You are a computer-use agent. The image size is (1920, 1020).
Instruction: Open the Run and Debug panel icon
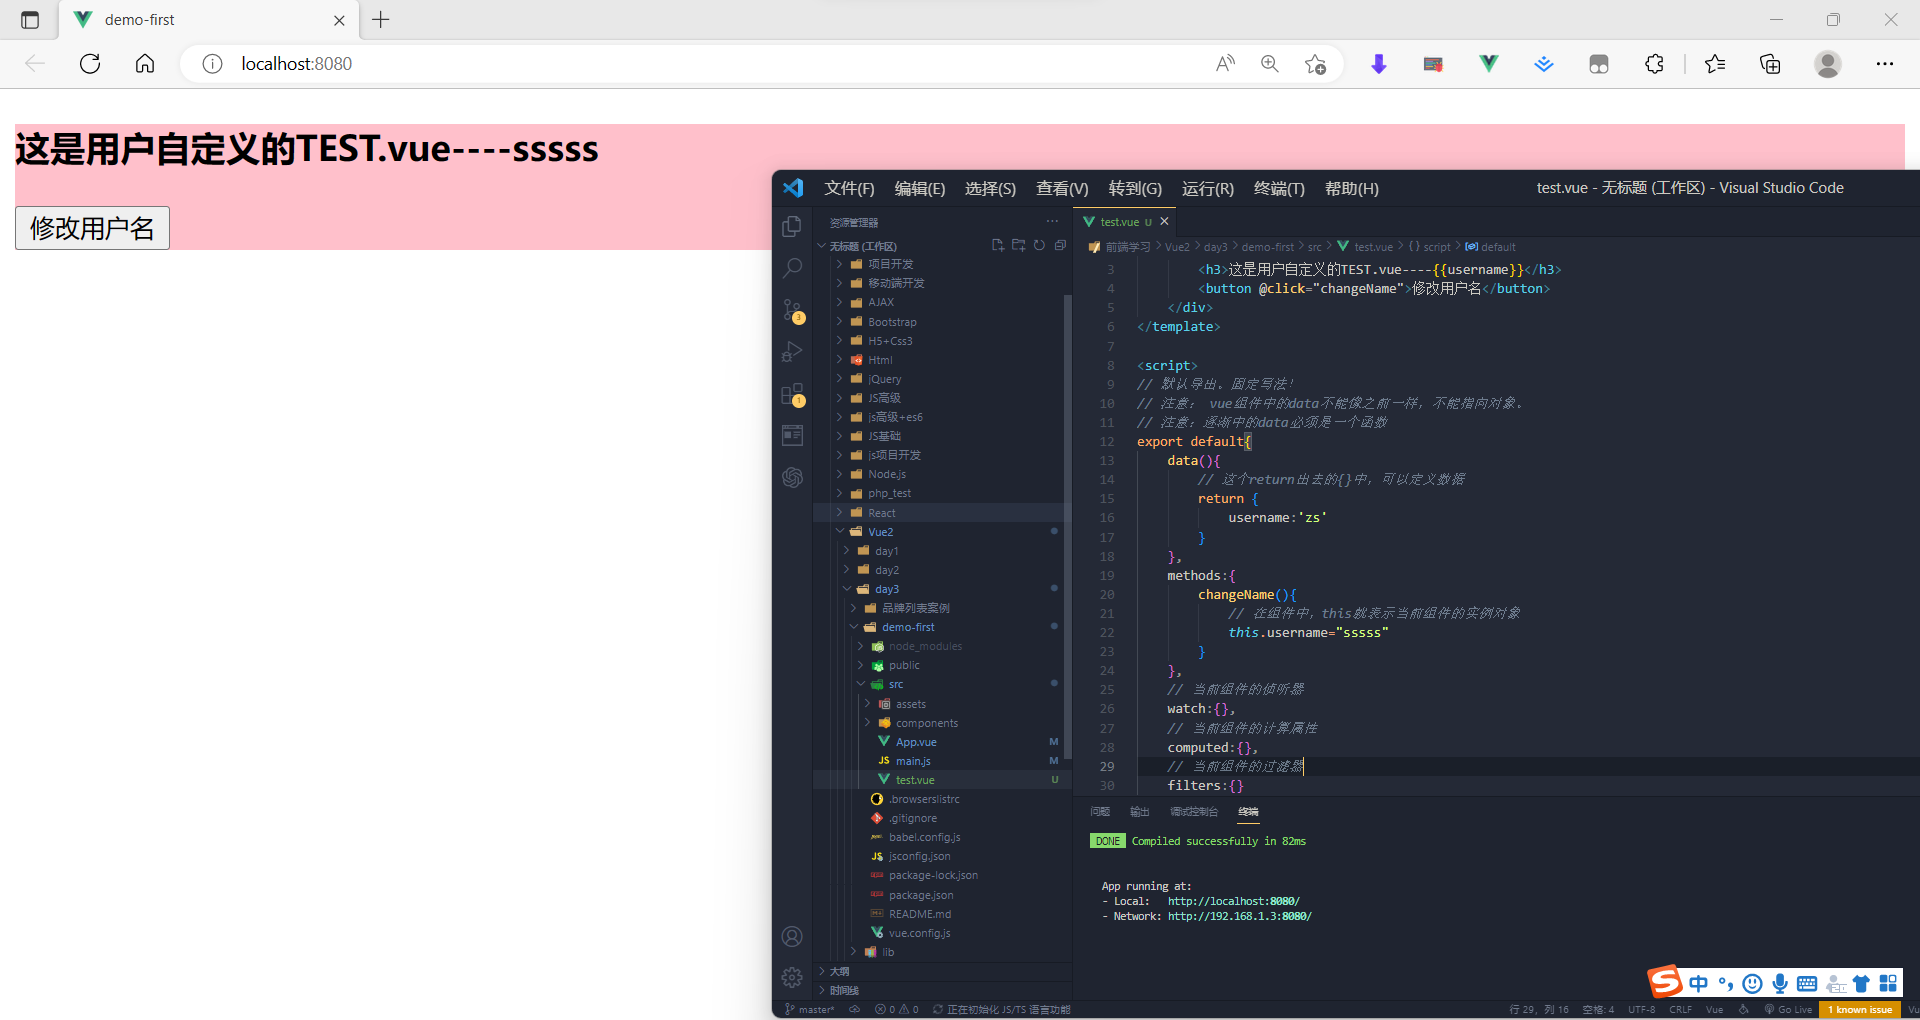coord(792,352)
